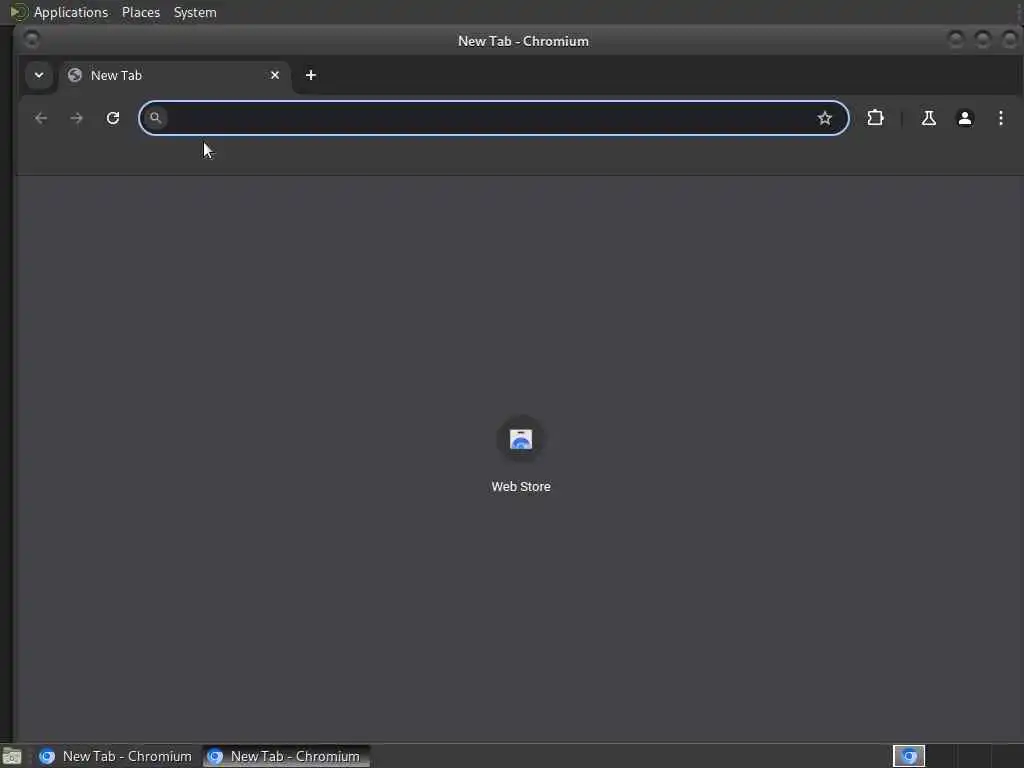Minimize the Chromium window
The width and height of the screenshot is (1024, 768).
click(x=955, y=40)
